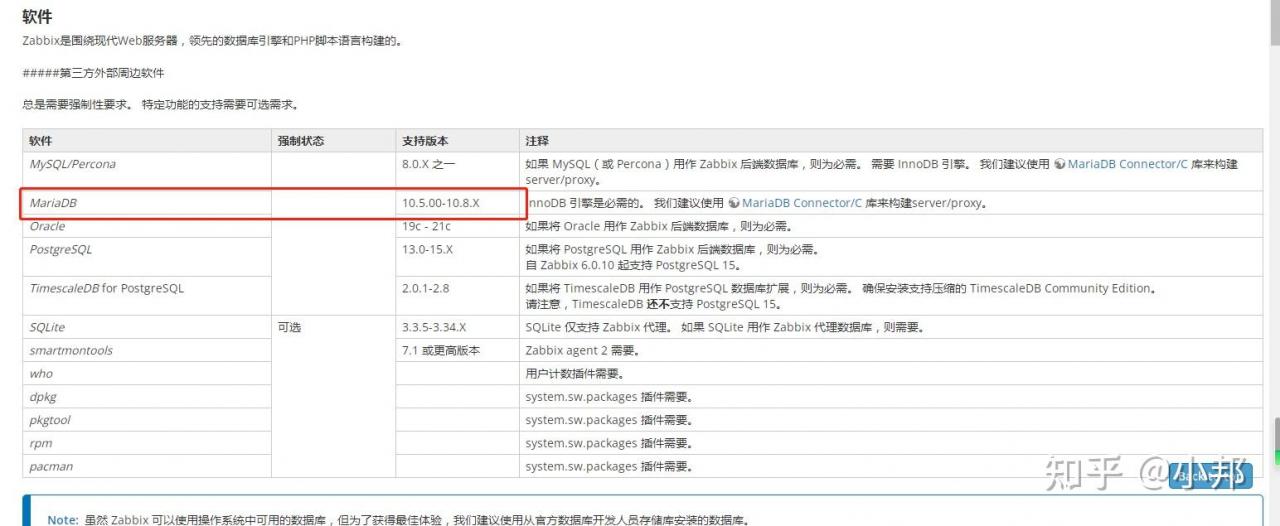Click the 8.0.X 之一 version cell
The width and height of the screenshot is (1280, 526).
(x=457, y=172)
